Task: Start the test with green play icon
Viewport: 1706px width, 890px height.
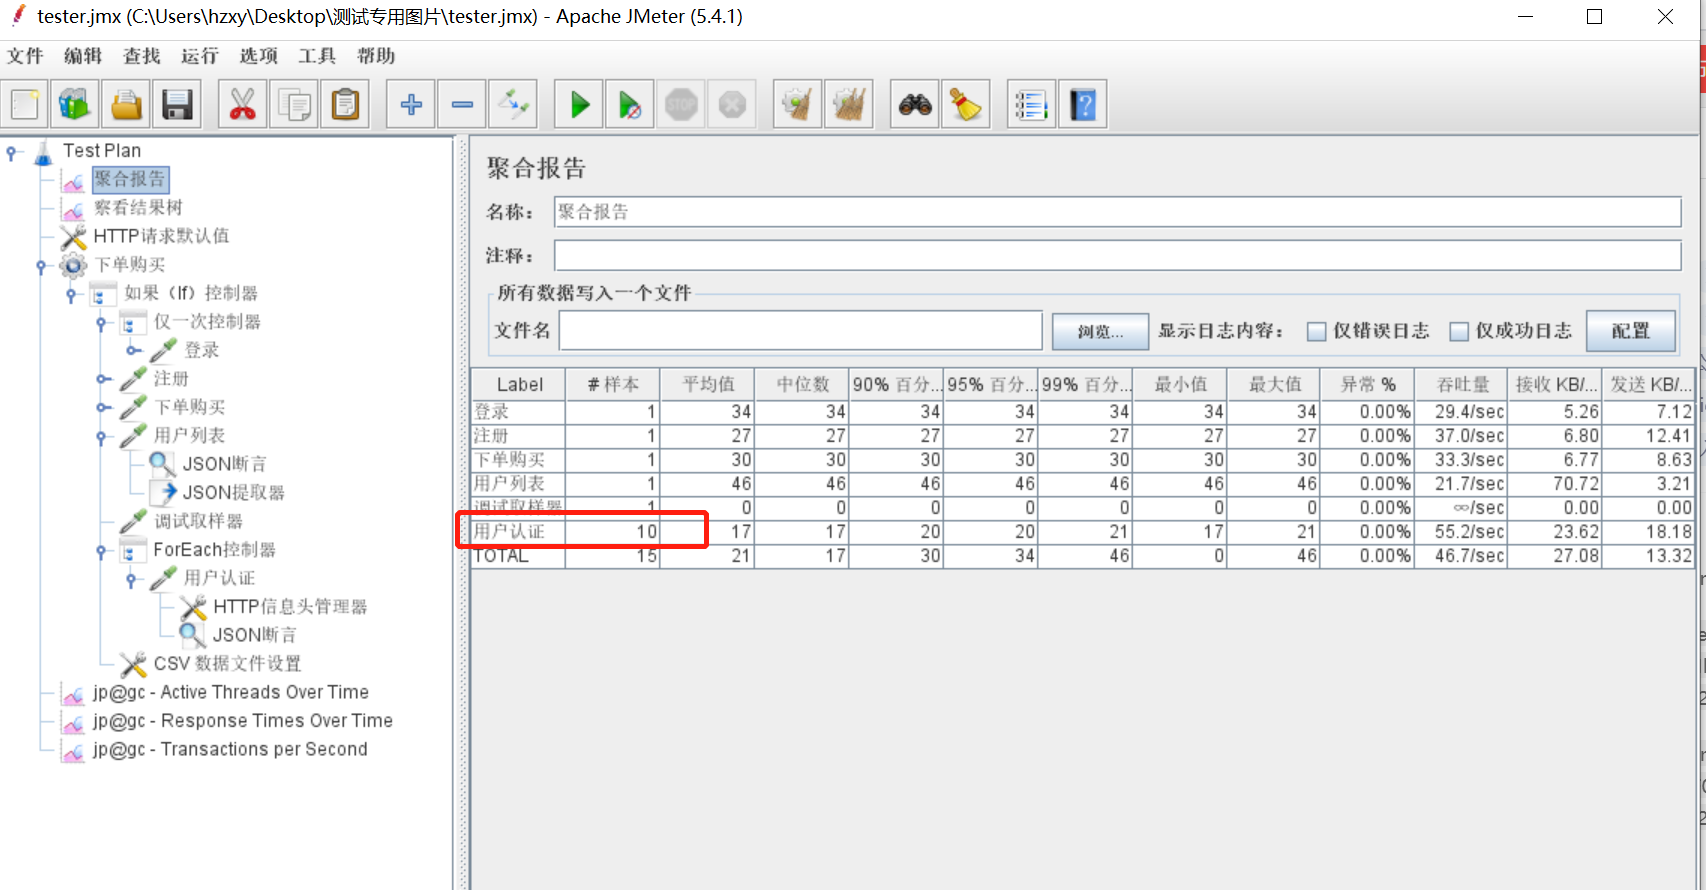Action: (579, 104)
